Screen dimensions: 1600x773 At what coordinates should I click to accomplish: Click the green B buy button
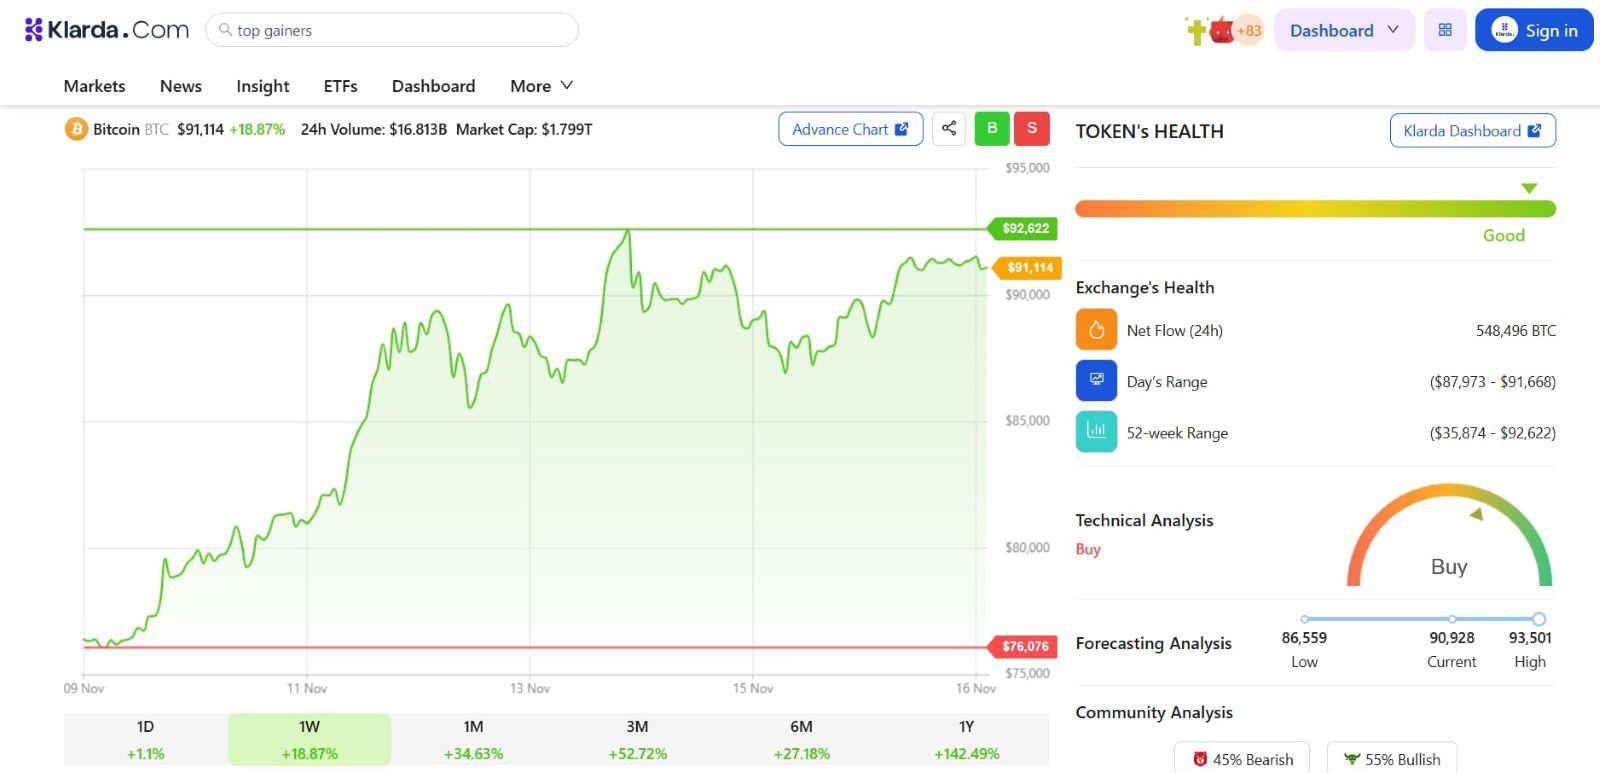(x=992, y=128)
